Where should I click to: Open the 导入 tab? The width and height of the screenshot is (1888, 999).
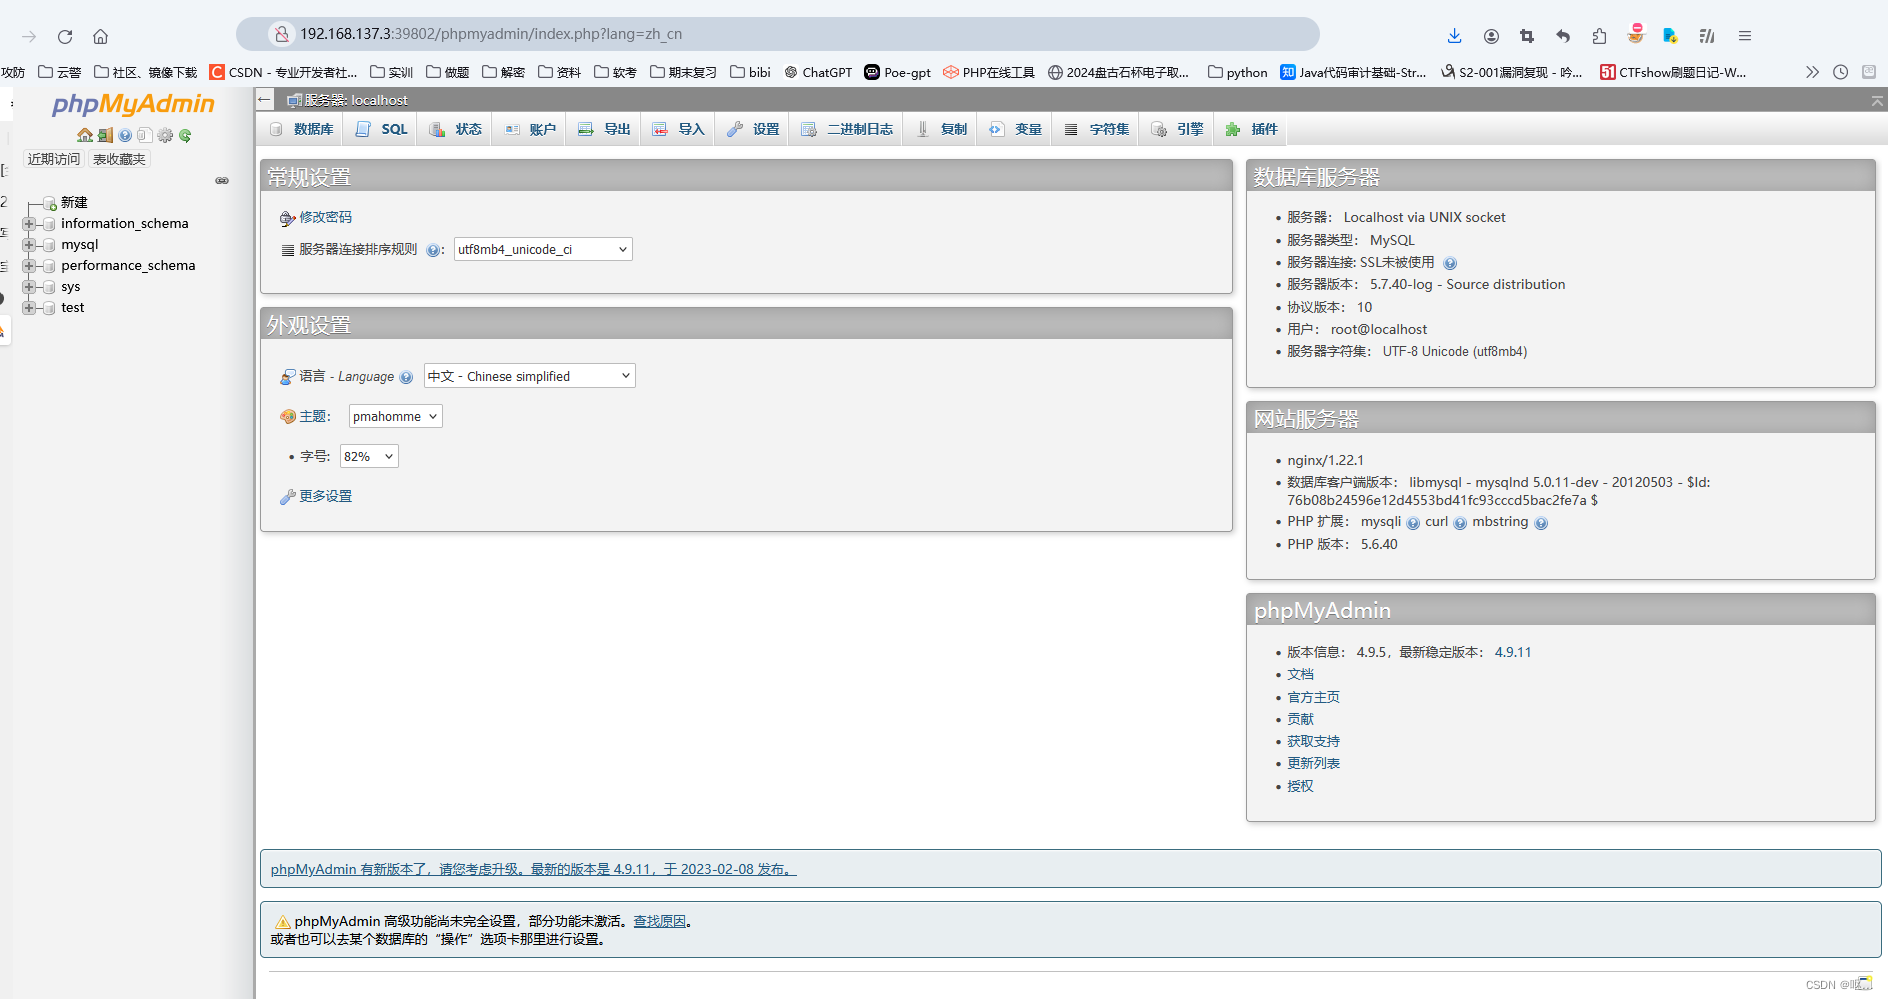tap(677, 129)
